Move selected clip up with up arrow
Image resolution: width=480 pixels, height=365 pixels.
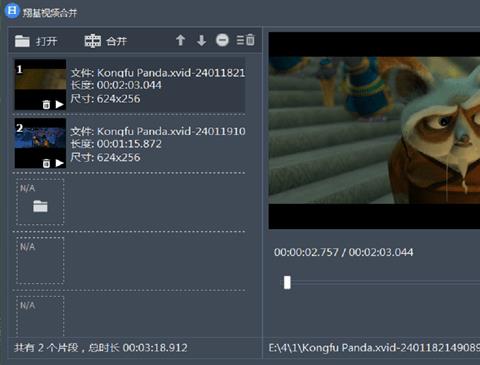tap(181, 40)
